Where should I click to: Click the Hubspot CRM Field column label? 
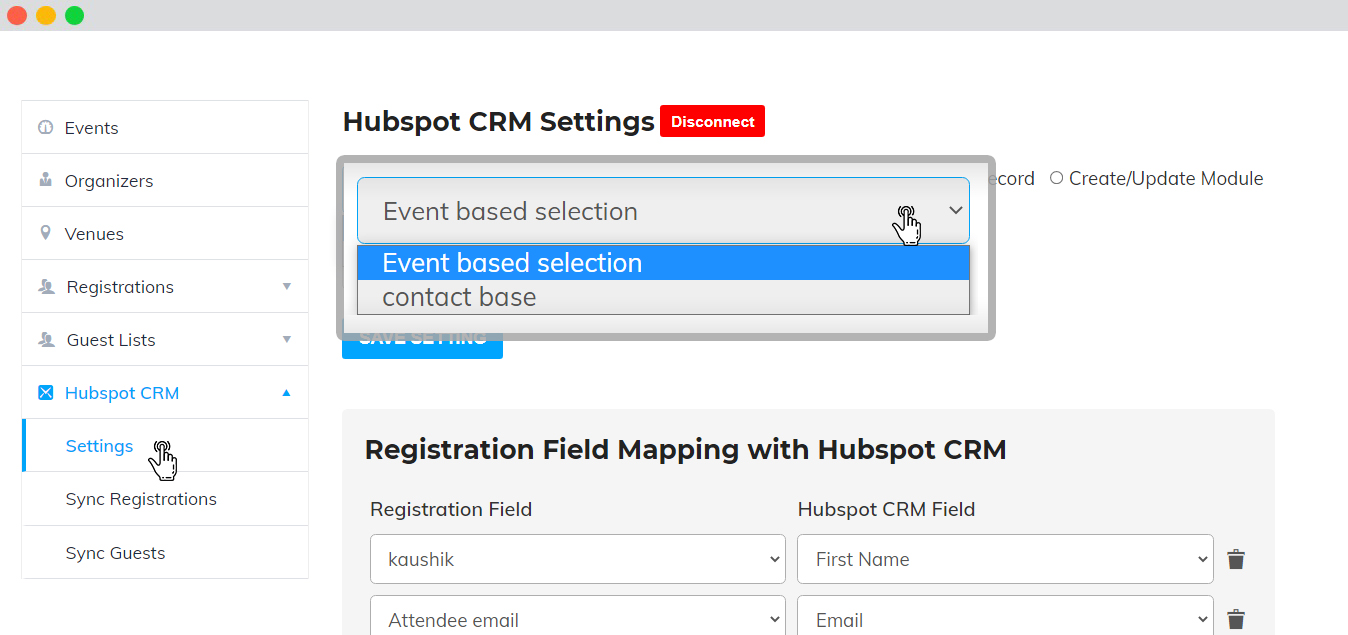886,509
